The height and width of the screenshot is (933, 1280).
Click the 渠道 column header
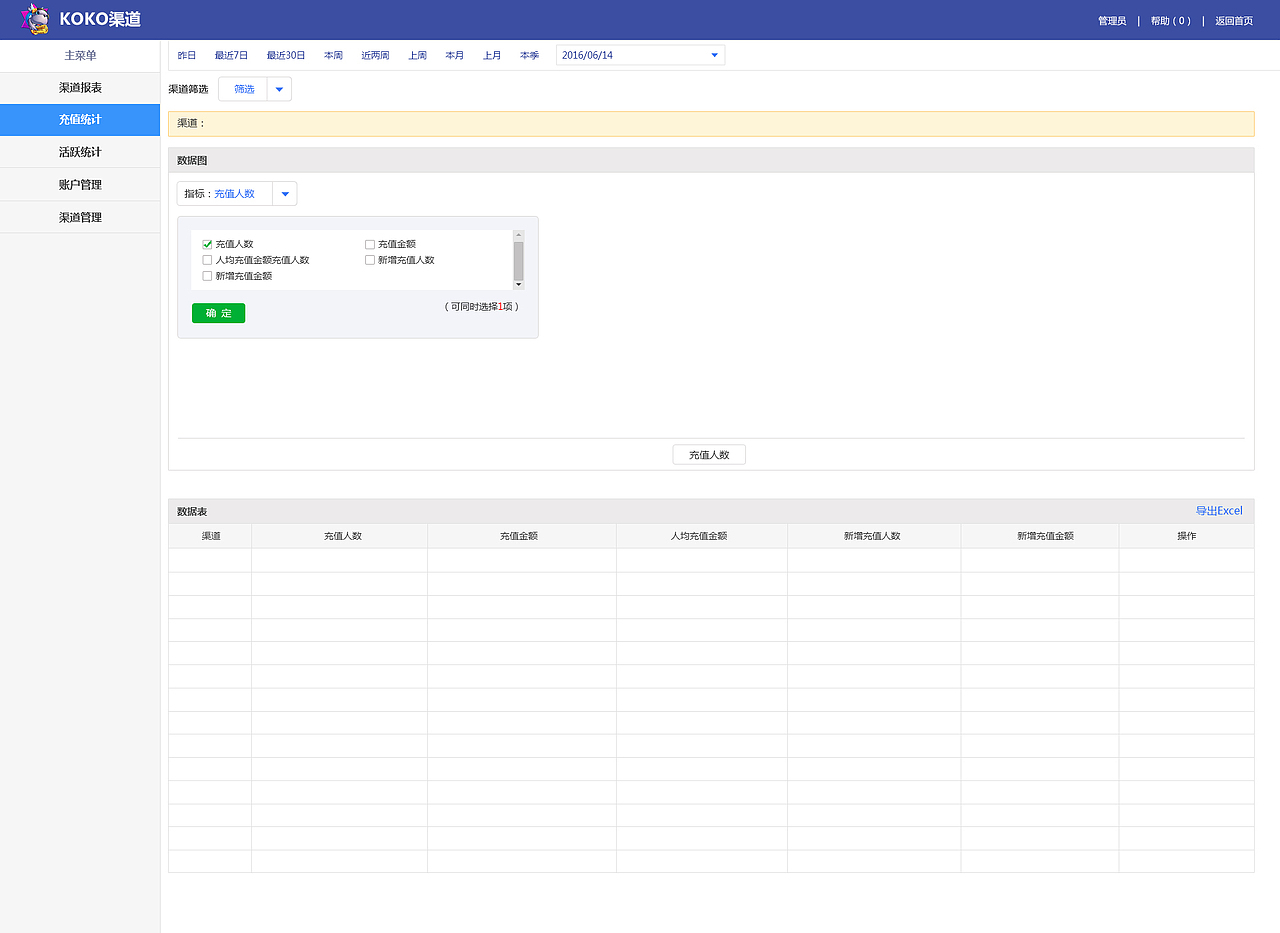pyautogui.click(x=210, y=536)
